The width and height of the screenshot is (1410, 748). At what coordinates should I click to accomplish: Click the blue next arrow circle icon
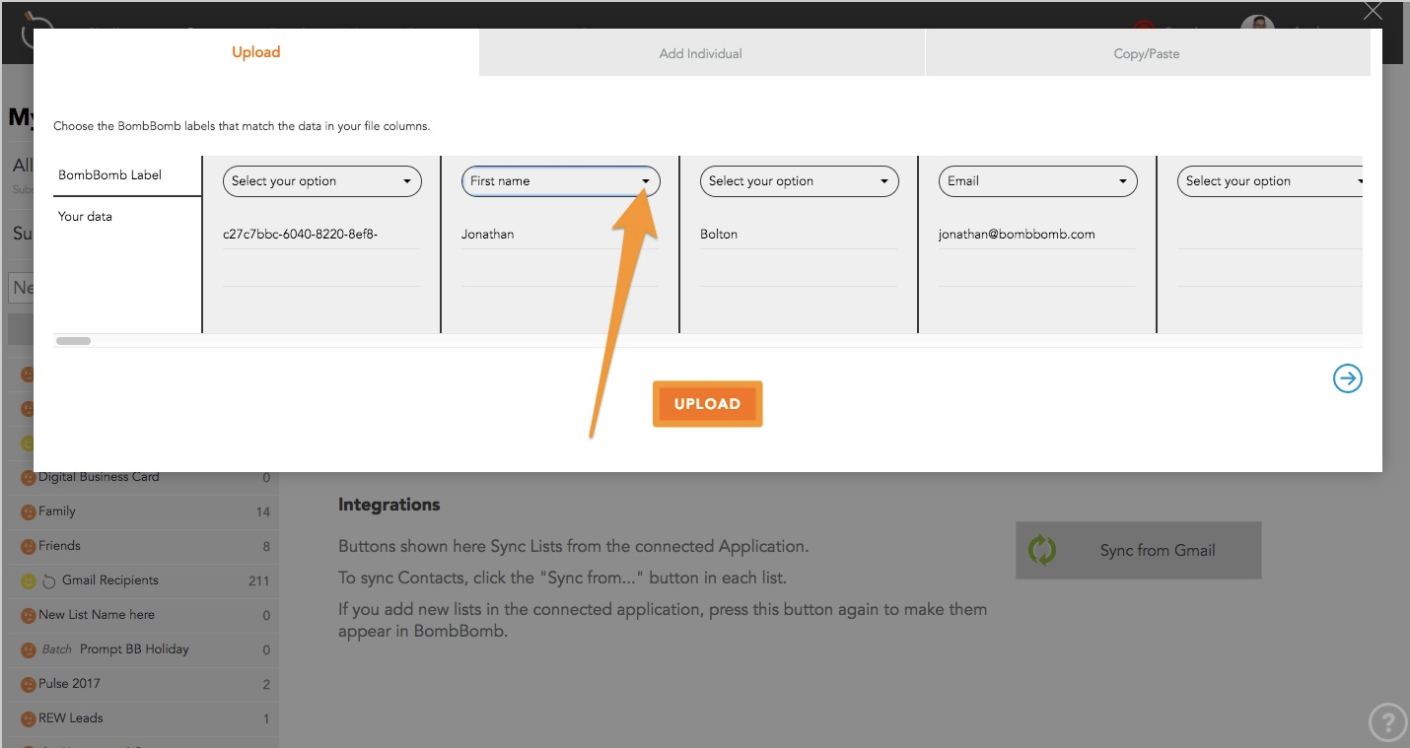pos(1348,378)
